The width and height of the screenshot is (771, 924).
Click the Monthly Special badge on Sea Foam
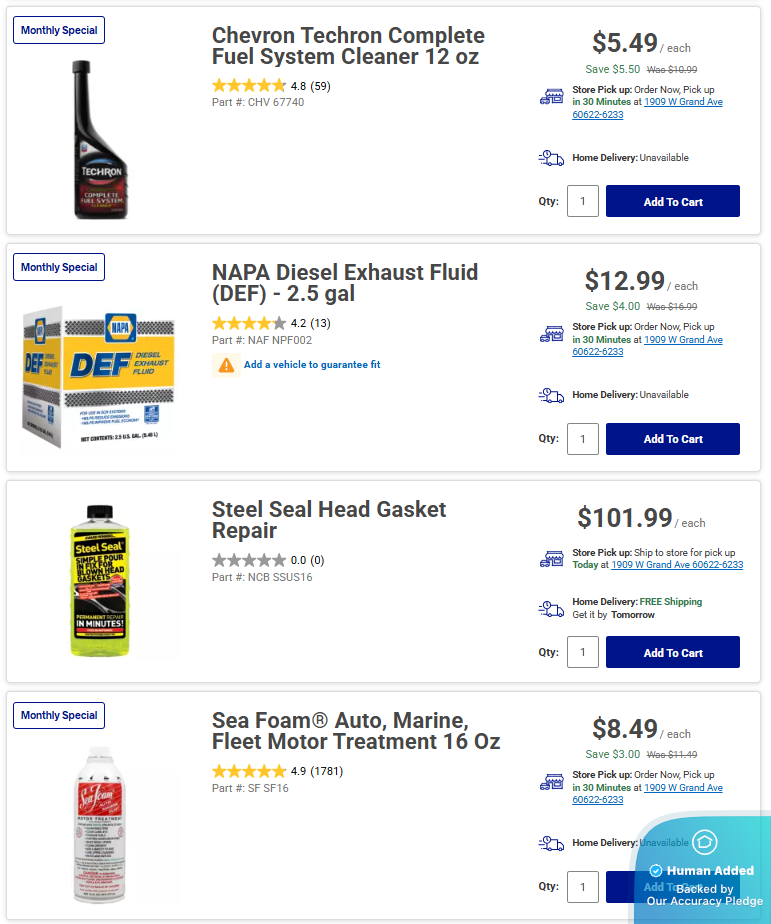[58, 715]
